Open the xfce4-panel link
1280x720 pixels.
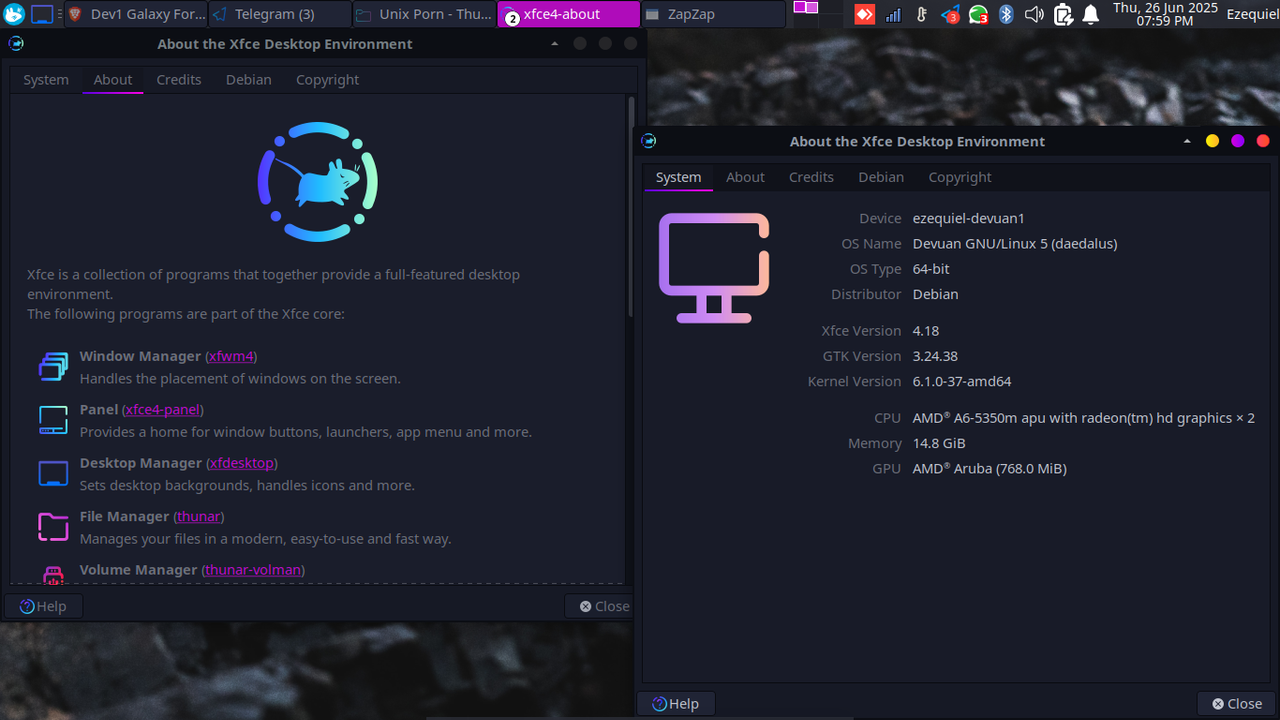pos(163,409)
